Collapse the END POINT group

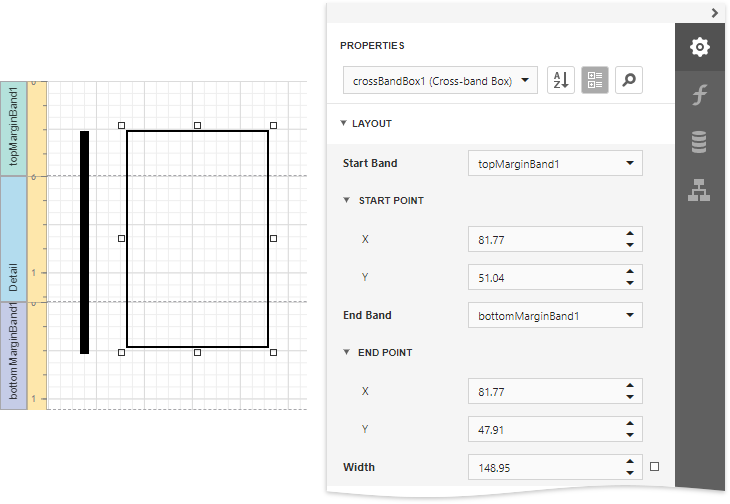(x=346, y=353)
